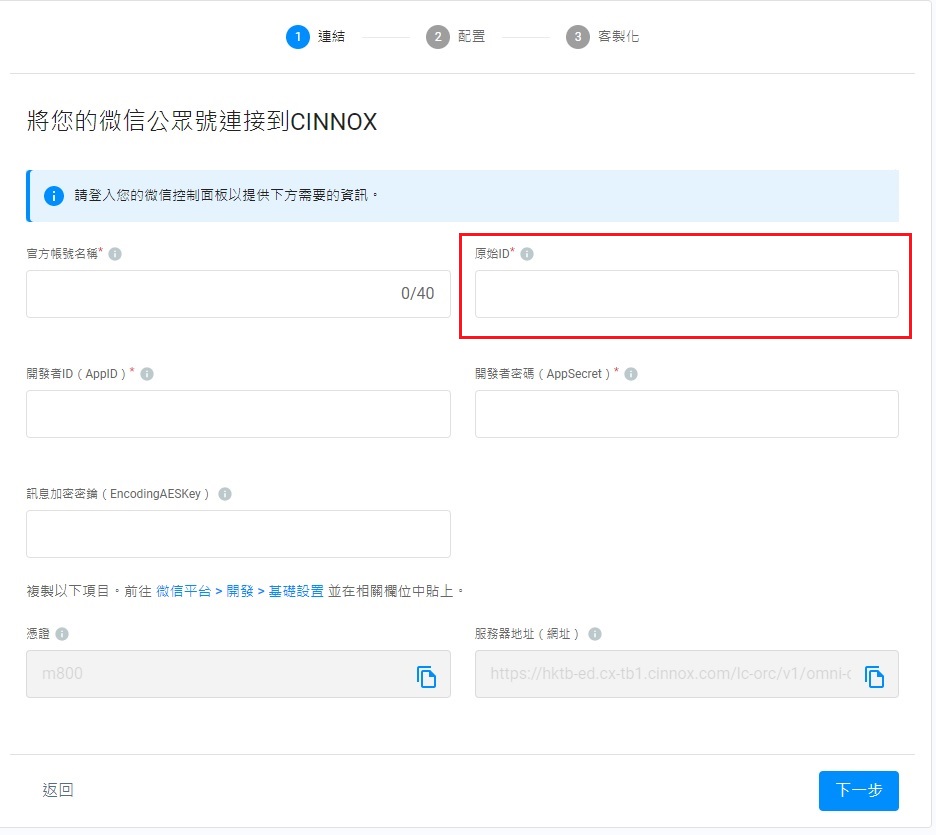Focus the 訊息加密密鑰 EncodingAESKey input field
Viewport: 936px width, 835px height.
coord(238,534)
